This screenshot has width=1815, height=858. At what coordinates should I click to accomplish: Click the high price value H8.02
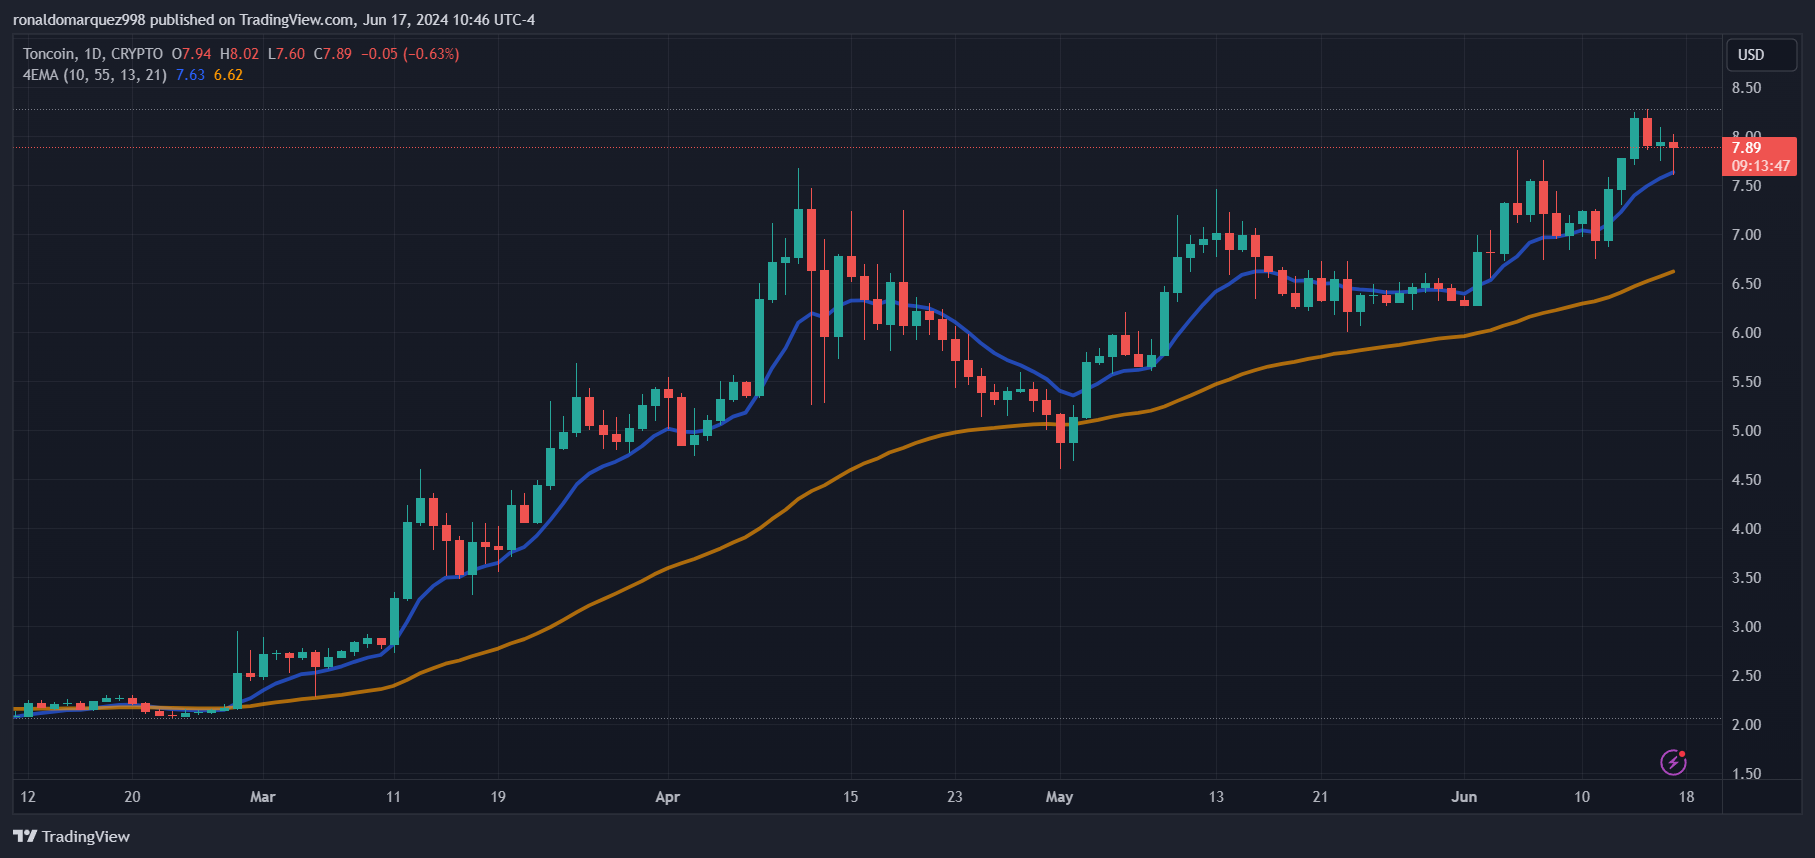tap(239, 54)
